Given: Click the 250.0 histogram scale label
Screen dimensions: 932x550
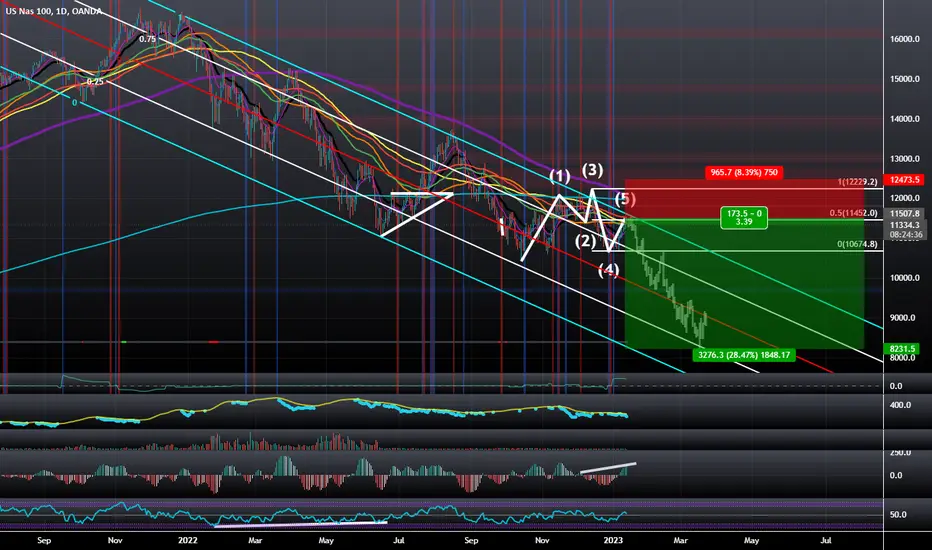Looking at the screenshot, I should pos(900,452).
